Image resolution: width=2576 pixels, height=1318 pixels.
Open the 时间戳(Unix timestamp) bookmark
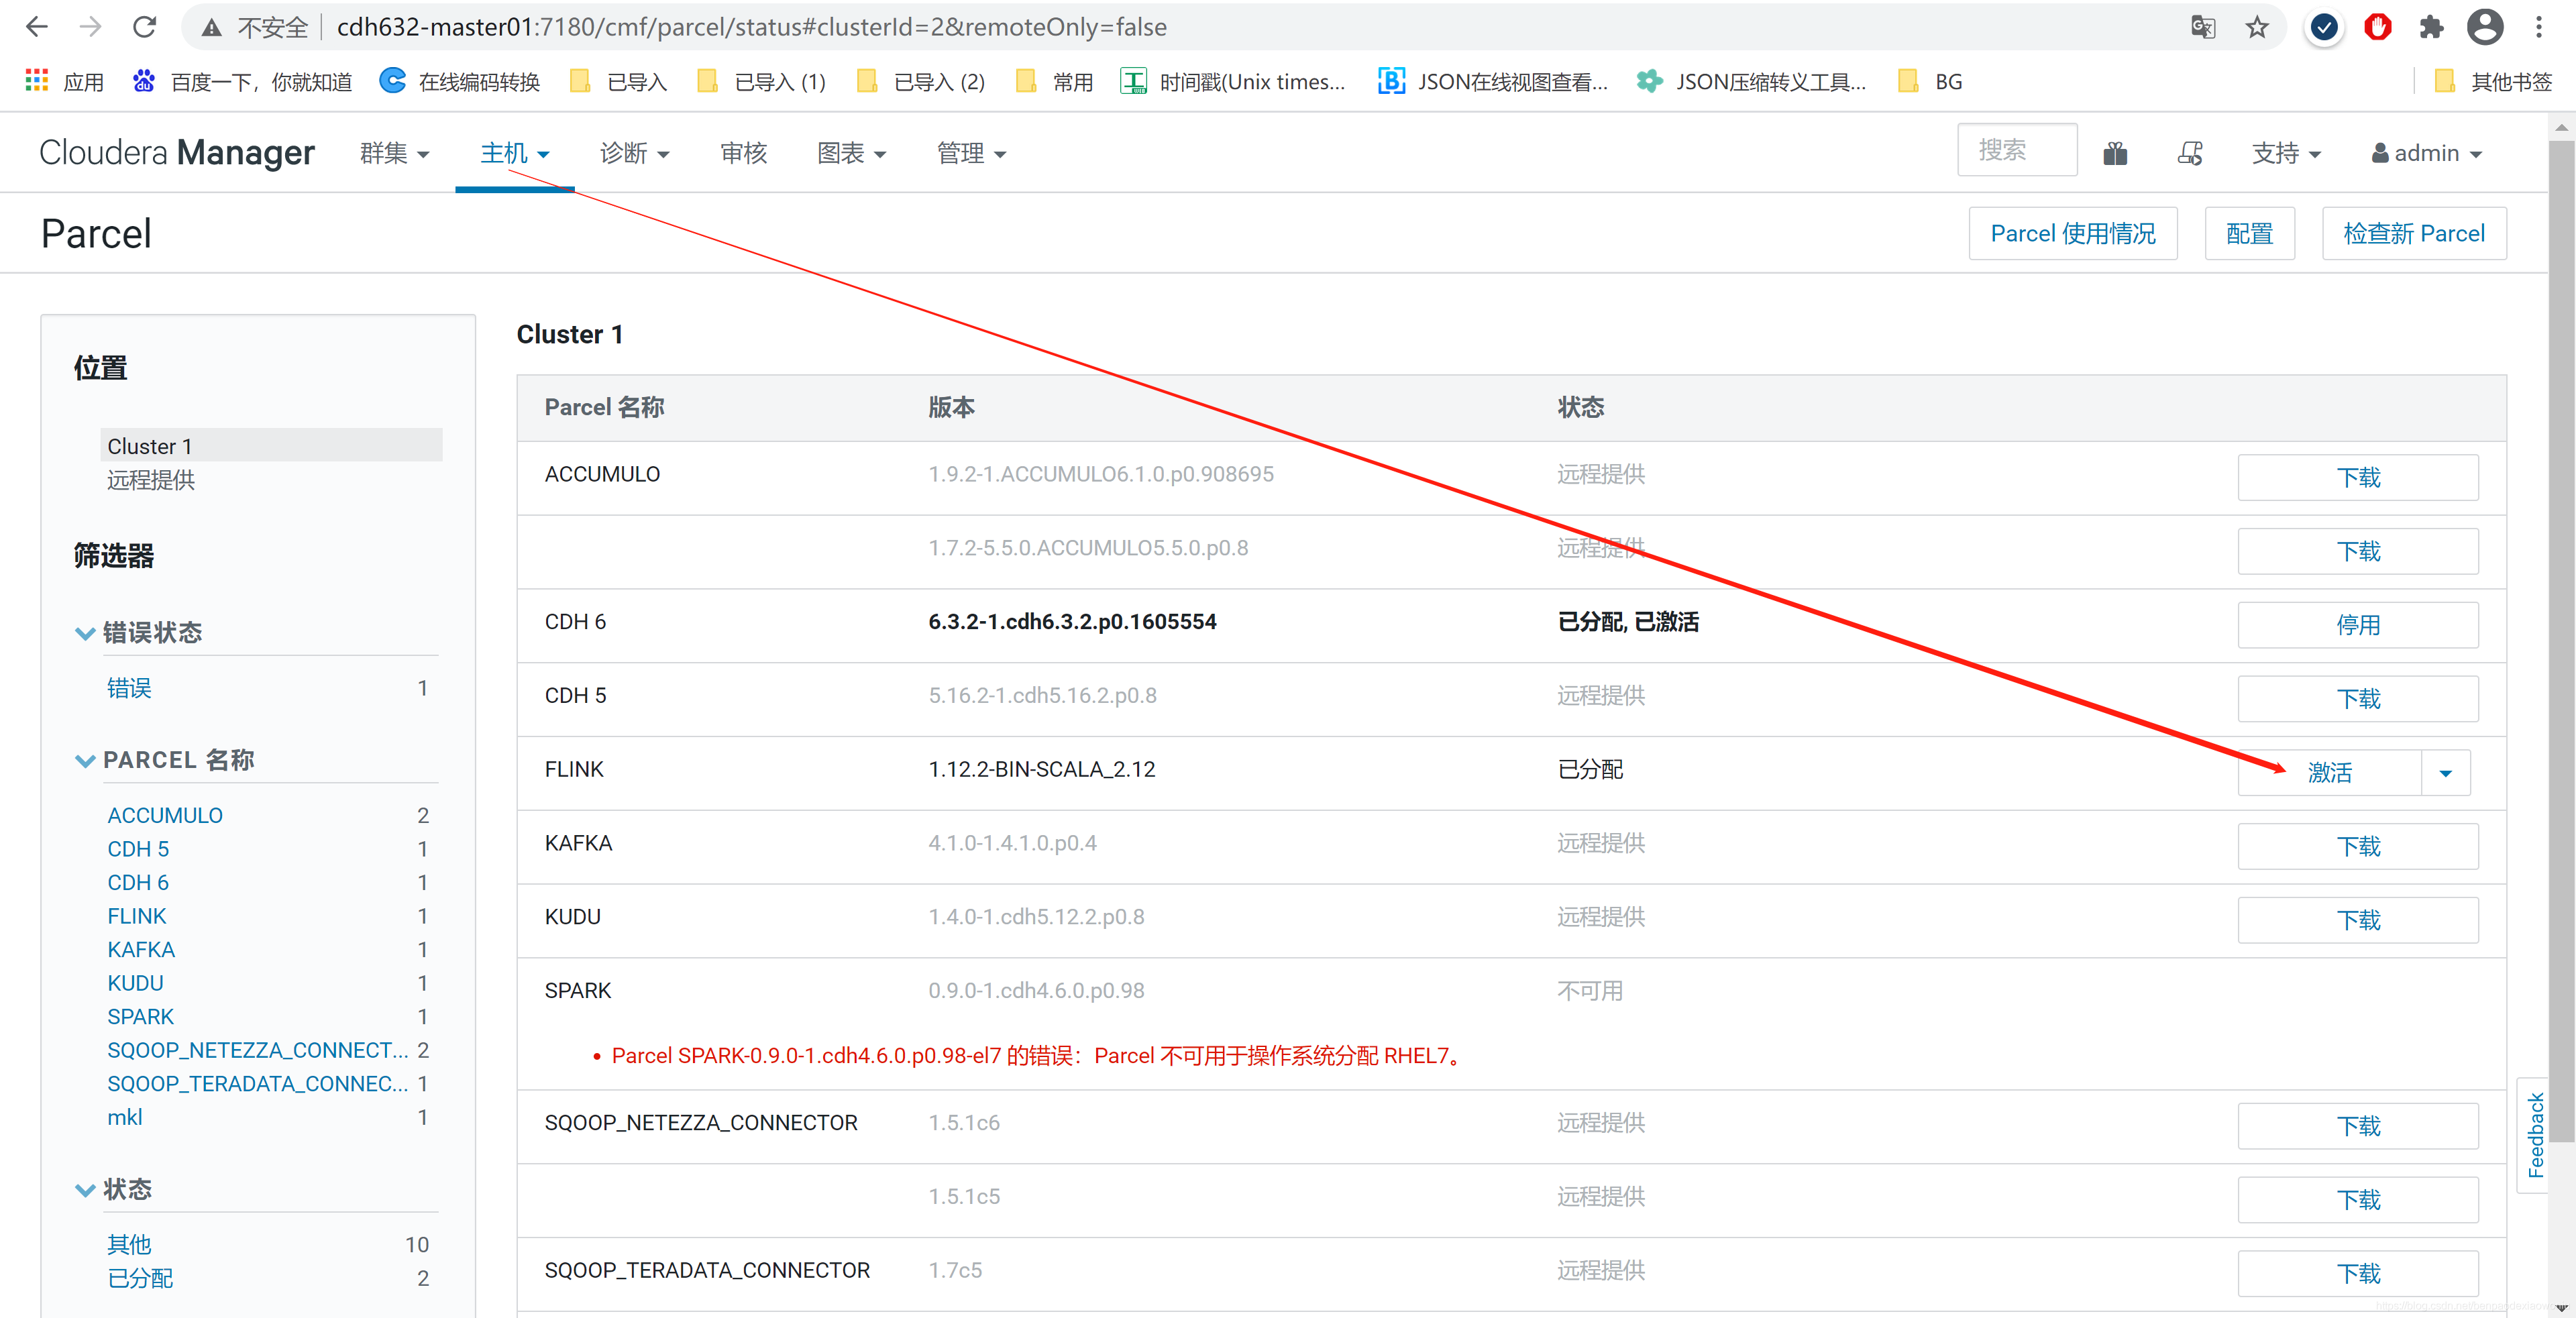click(1232, 81)
